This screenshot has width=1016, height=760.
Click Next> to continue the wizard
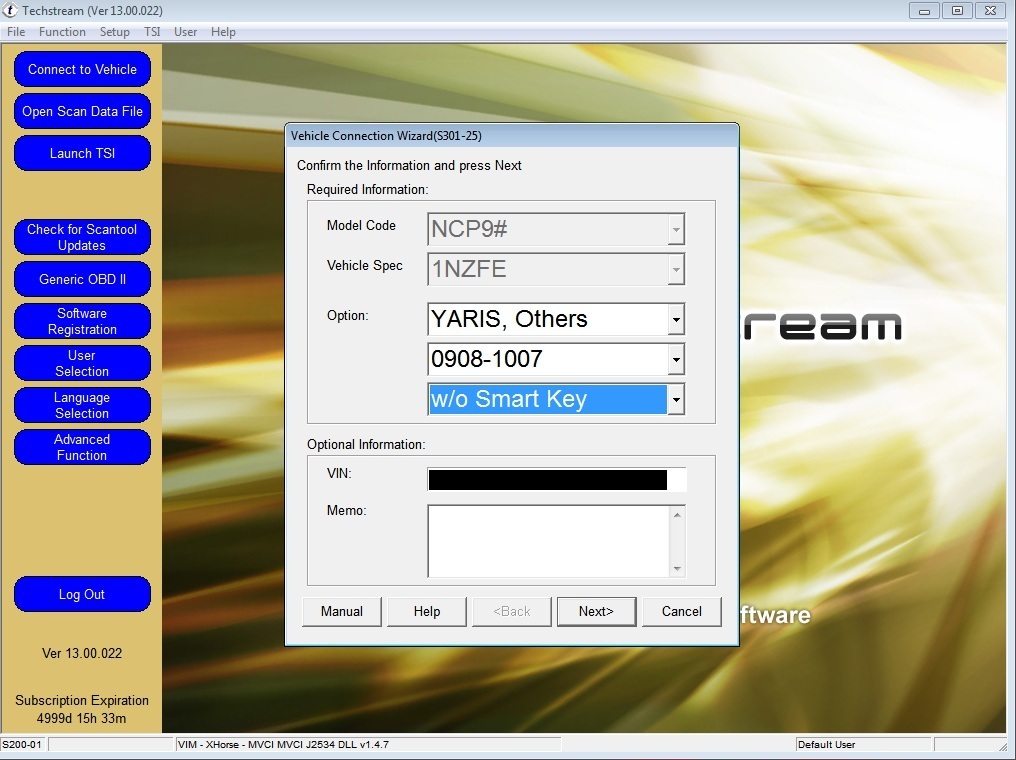point(596,612)
